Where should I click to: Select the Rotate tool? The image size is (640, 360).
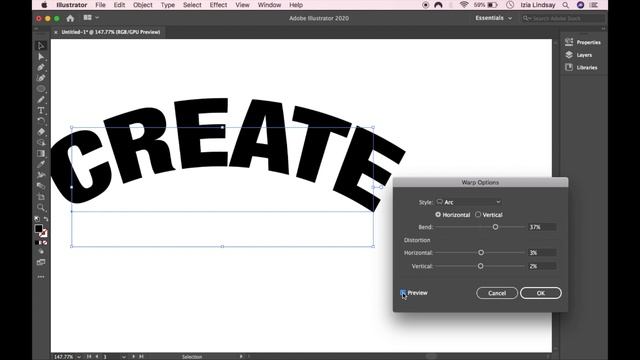[x=41, y=121]
